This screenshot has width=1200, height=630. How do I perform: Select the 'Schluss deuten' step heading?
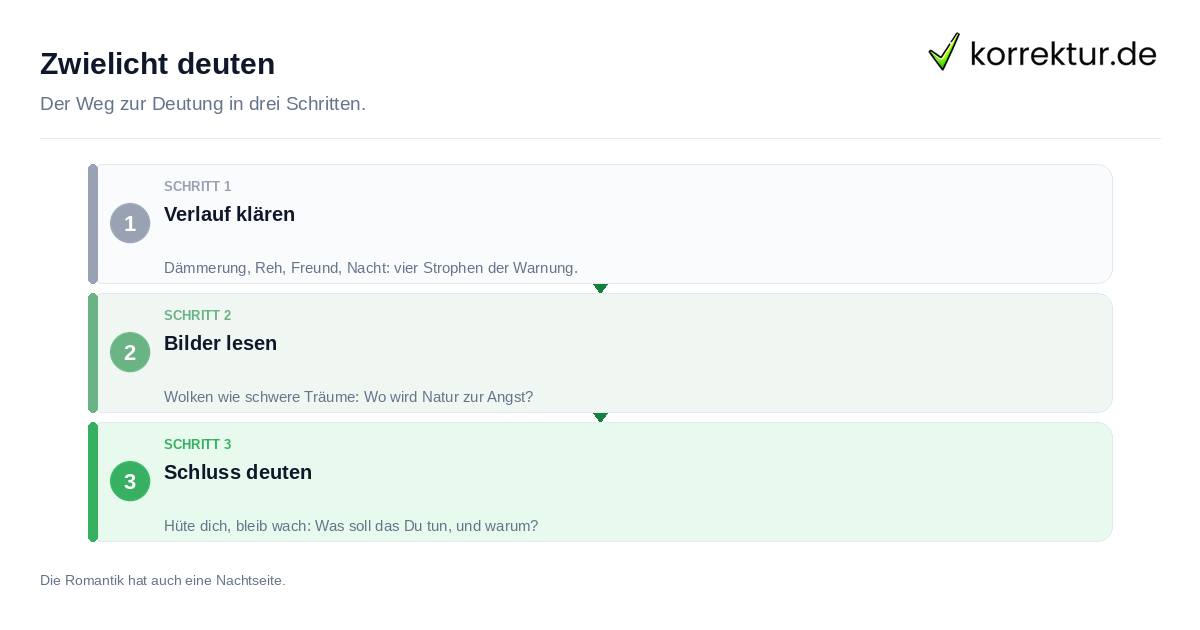(x=238, y=472)
